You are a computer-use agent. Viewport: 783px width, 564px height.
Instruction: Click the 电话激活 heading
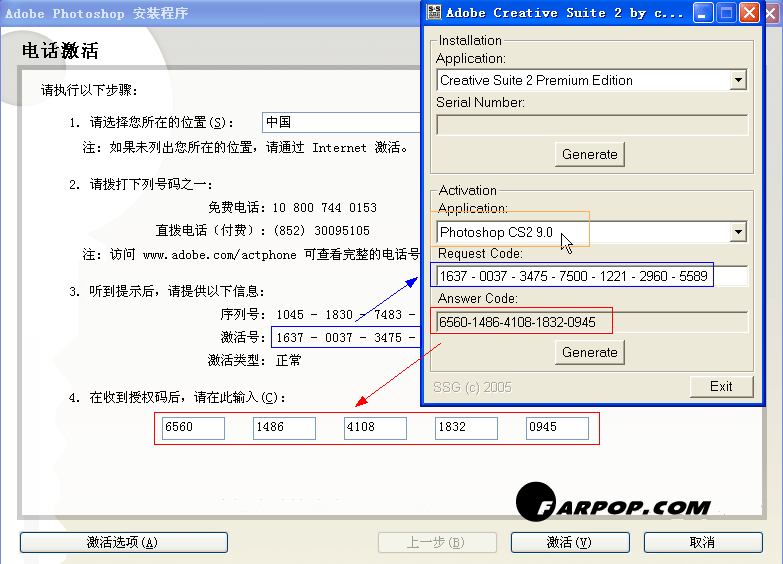click(x=60, y=51)
